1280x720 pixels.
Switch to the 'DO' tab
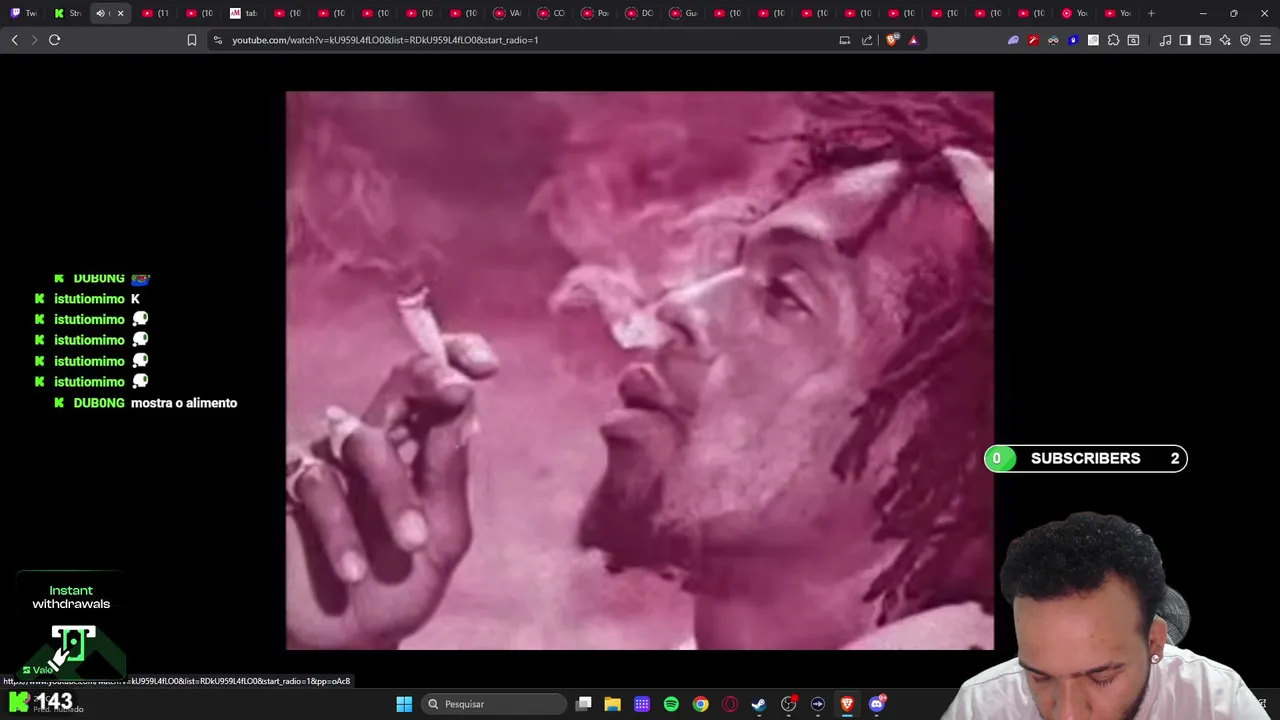640,13
